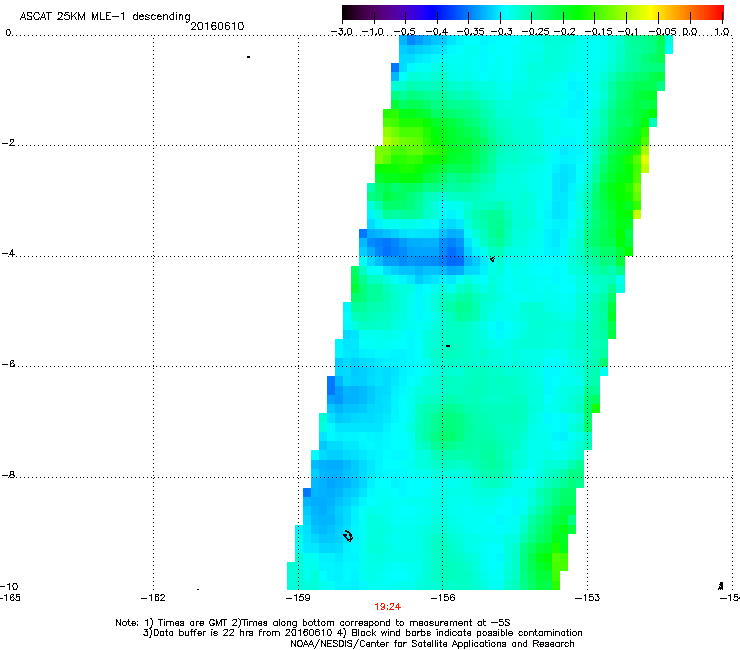
Task: Click the longitude axis label -156
Action: pos(443,598)
